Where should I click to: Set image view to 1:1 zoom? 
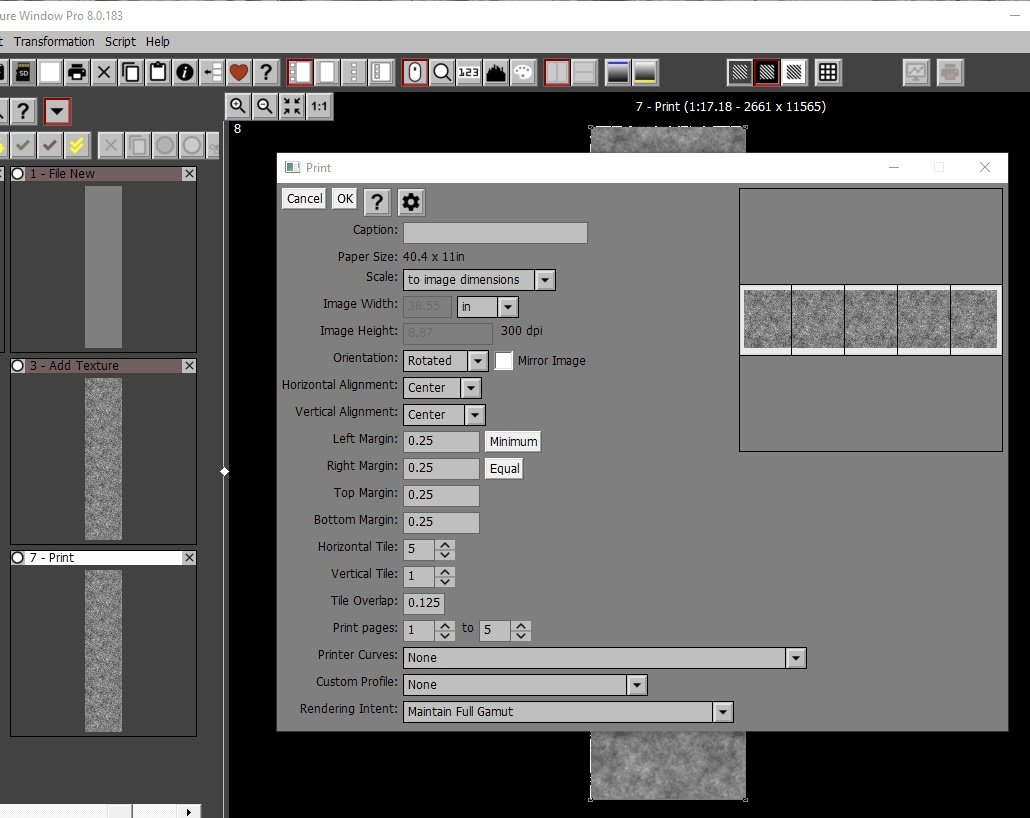coord(319,105)
